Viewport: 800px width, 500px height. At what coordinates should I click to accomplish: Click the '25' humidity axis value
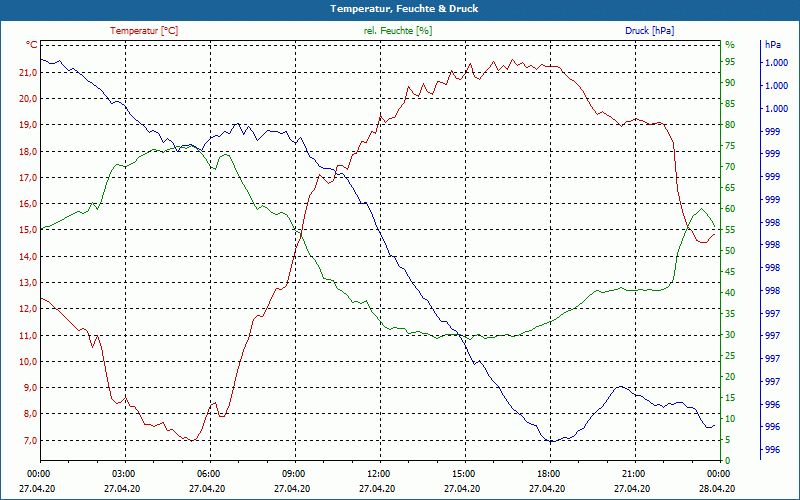730,356
